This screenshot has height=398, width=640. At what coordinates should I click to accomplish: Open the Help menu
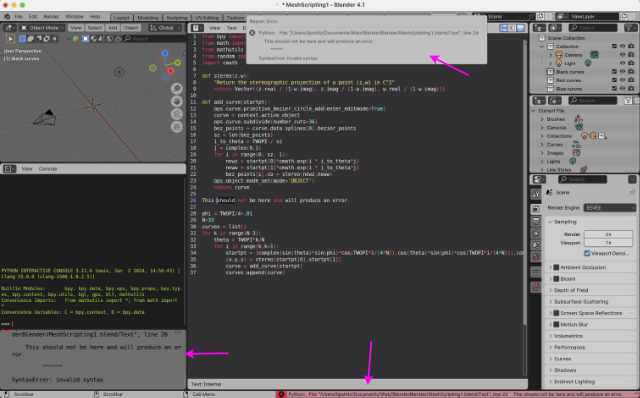click(95, 17)
